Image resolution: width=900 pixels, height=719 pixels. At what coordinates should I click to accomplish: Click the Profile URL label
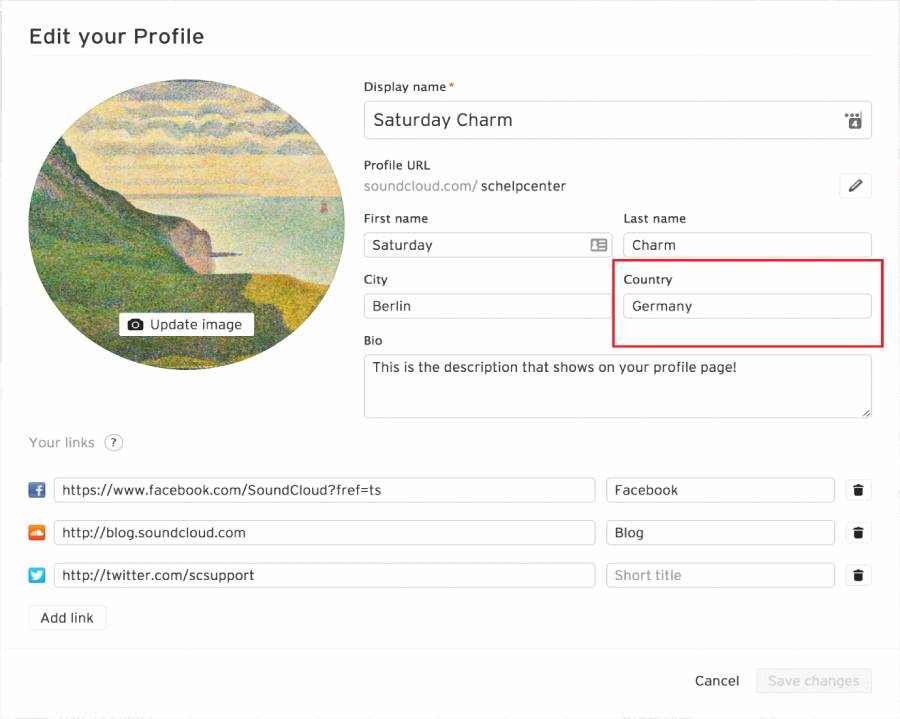[x=397, y=165]
